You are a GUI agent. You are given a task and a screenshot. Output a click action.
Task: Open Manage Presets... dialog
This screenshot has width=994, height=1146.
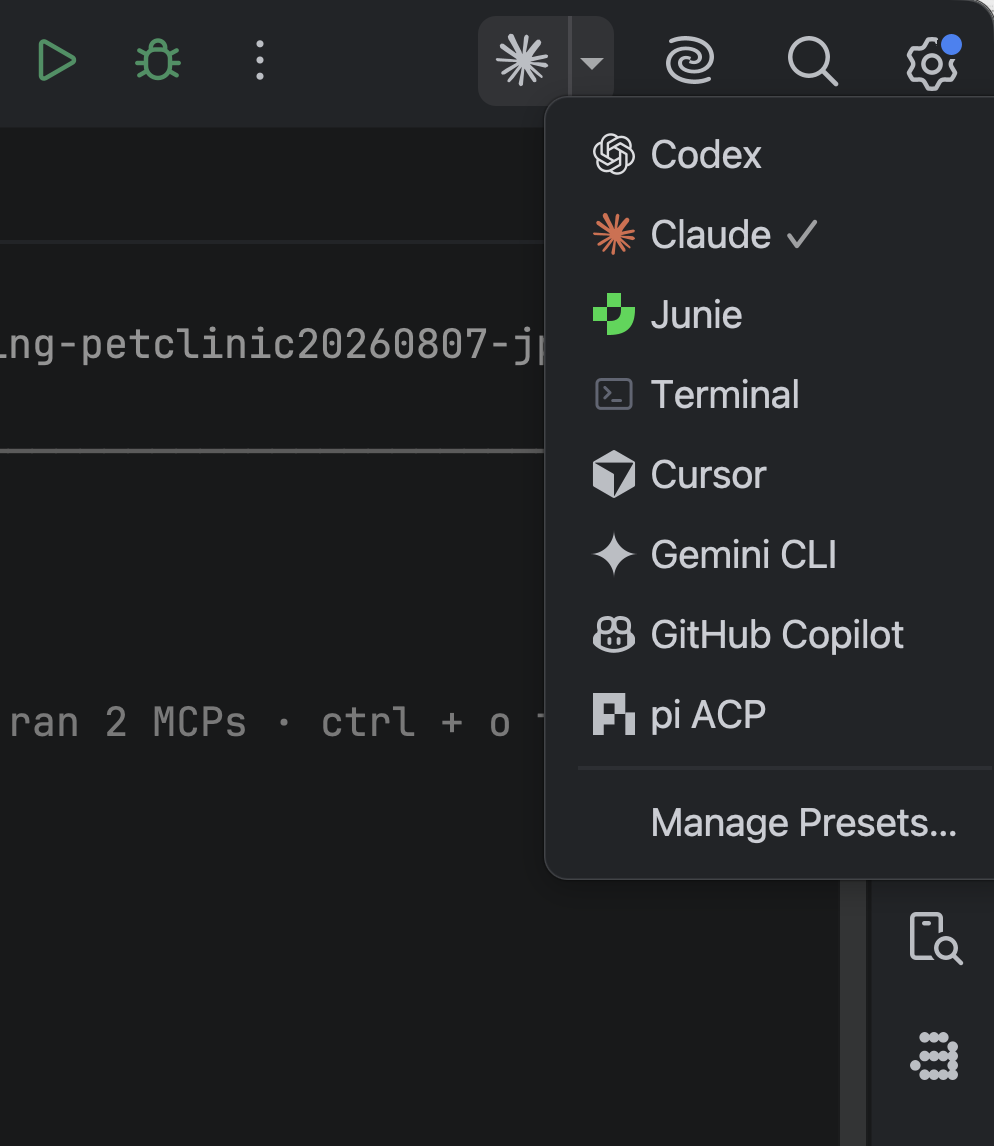coord(803,823)
